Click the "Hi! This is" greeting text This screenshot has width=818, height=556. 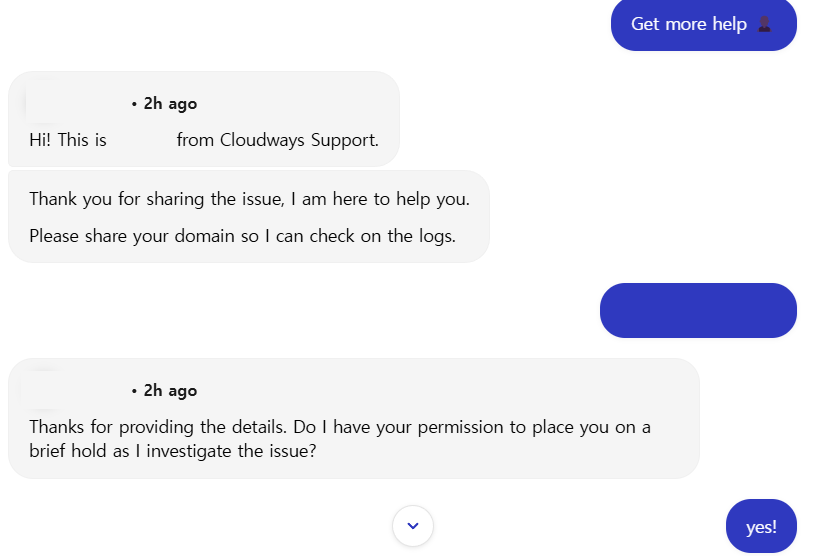68,140
